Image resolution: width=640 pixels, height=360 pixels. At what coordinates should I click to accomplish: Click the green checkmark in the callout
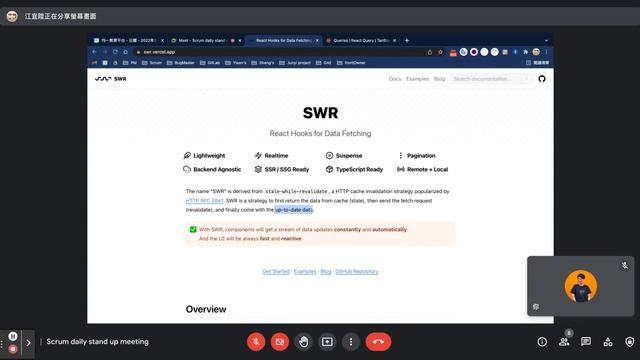pyautogui.click(x=193, y=229)
